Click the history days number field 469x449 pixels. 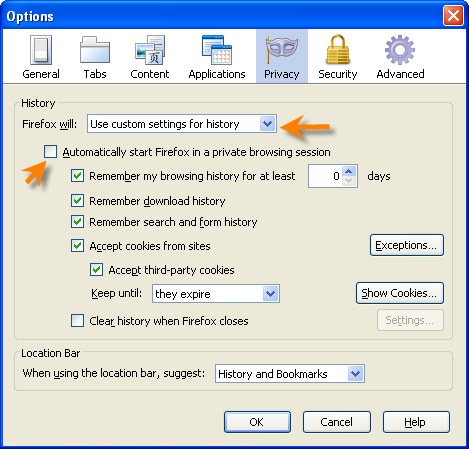325,176
